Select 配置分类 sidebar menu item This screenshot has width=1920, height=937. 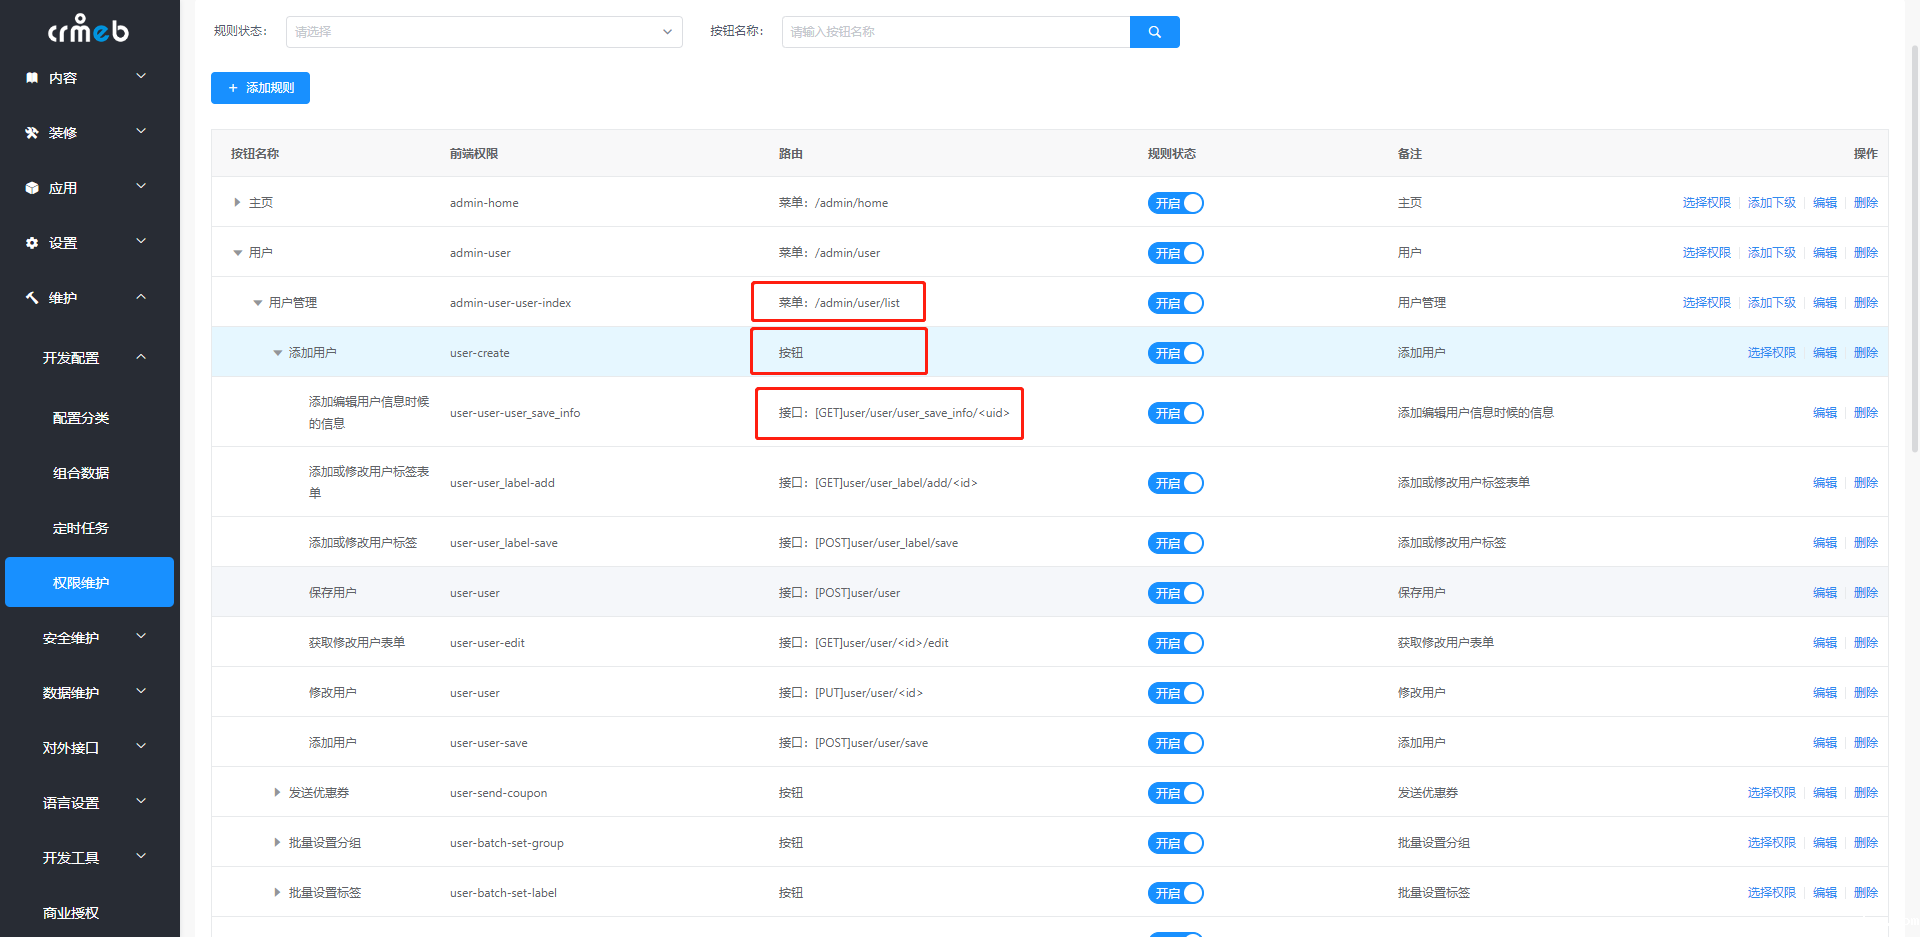81,418
